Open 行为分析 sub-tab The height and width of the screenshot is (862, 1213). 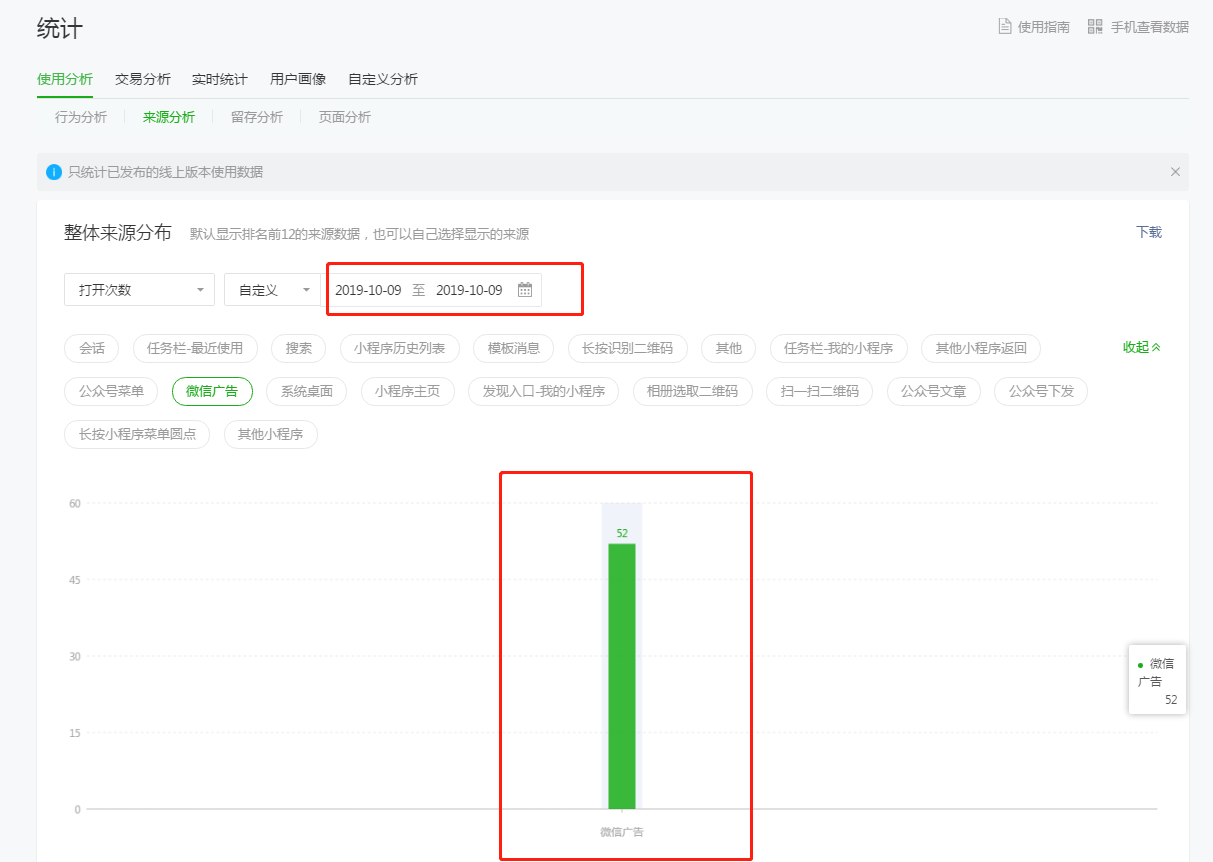[81, 117]
